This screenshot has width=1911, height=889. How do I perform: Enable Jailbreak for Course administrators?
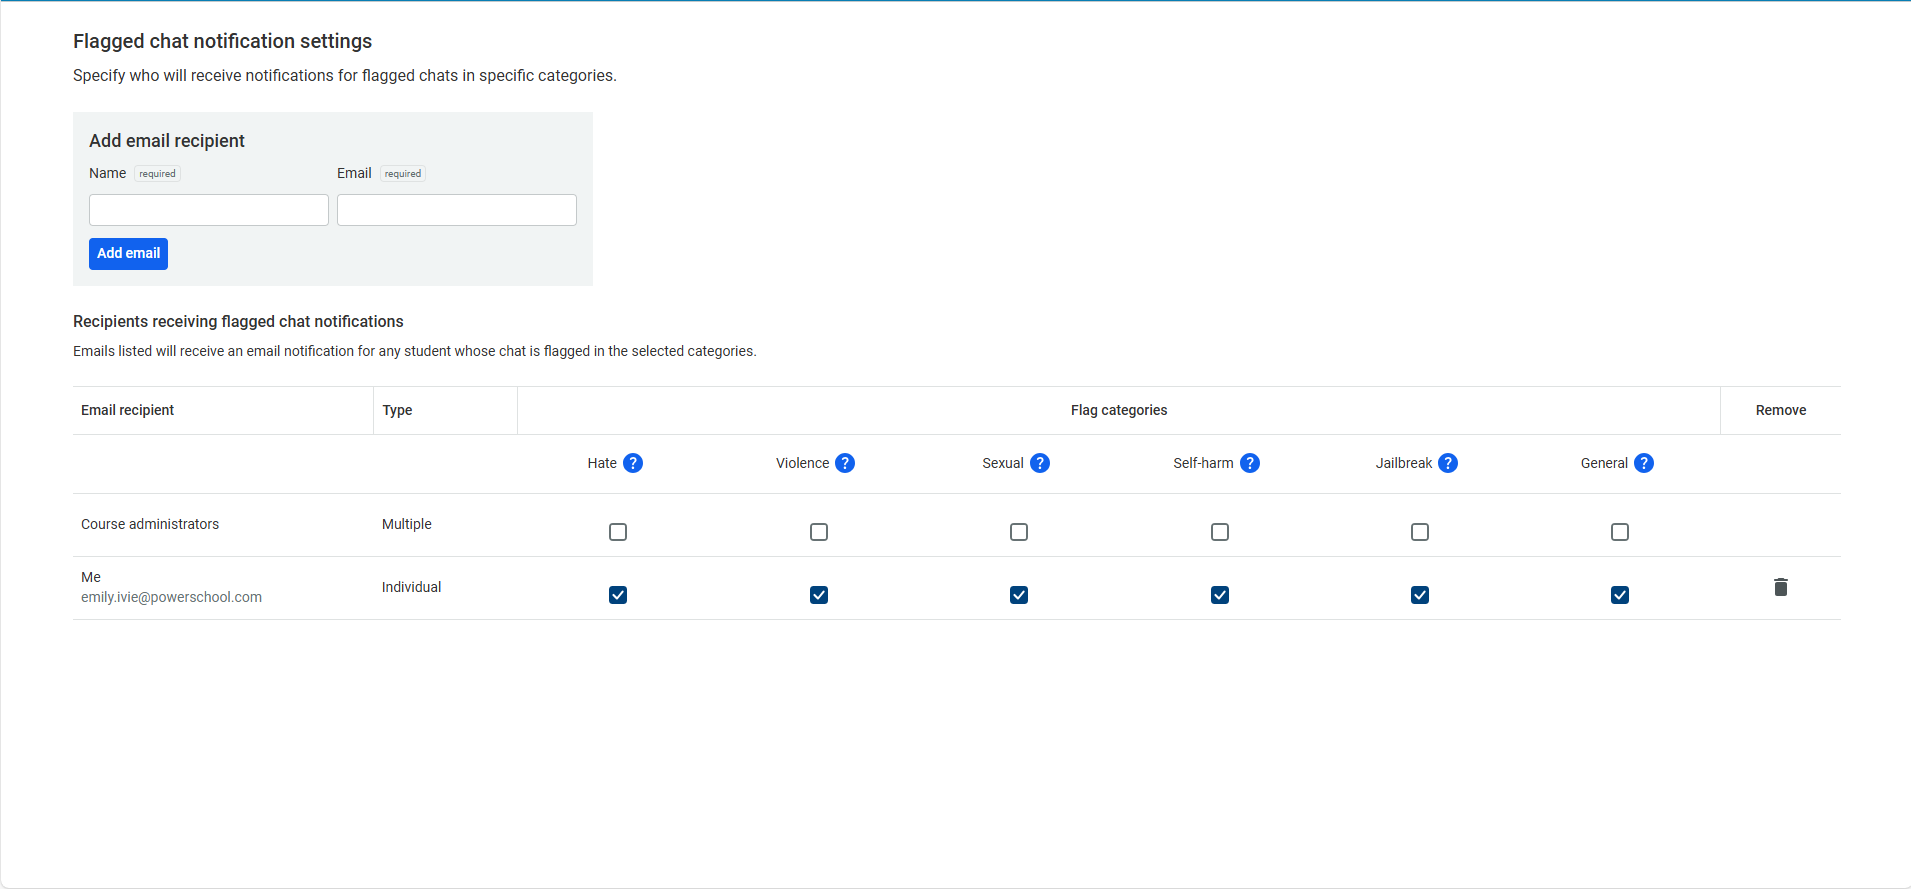coord(1420,532)
